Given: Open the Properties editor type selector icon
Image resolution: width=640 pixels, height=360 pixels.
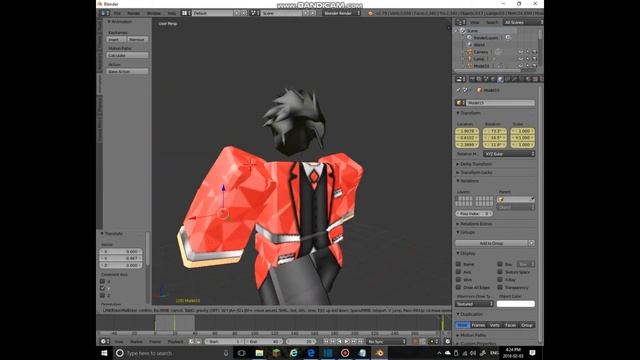Looking at the screenshot, I should tap(460, 79).
